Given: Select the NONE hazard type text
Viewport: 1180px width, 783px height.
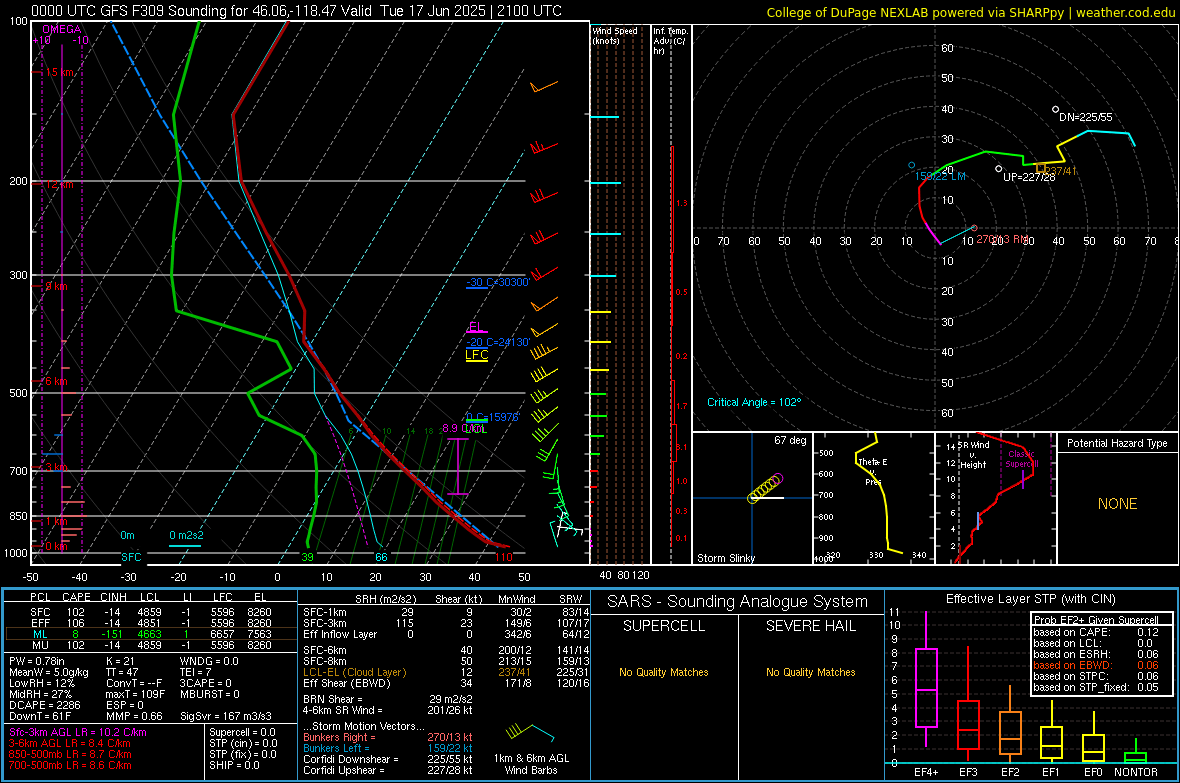Looking at the screenshot, I should (1117, 504).
